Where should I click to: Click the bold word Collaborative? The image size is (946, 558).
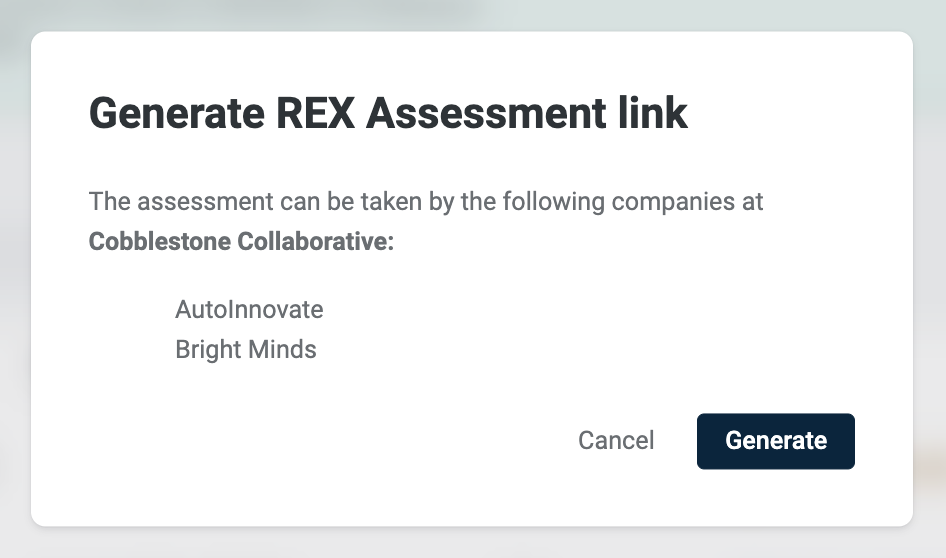point(316,241)
